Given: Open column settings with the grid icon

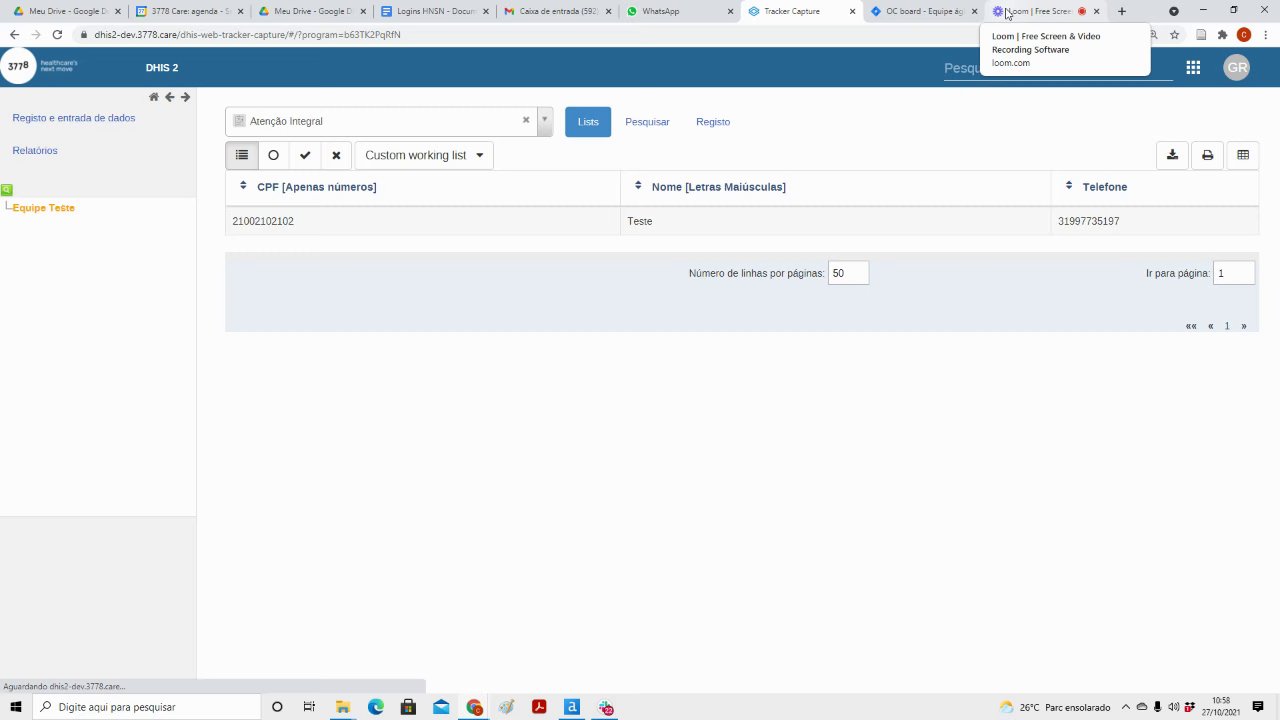Looking at the screenshot, I should [x=1243, y=155].
